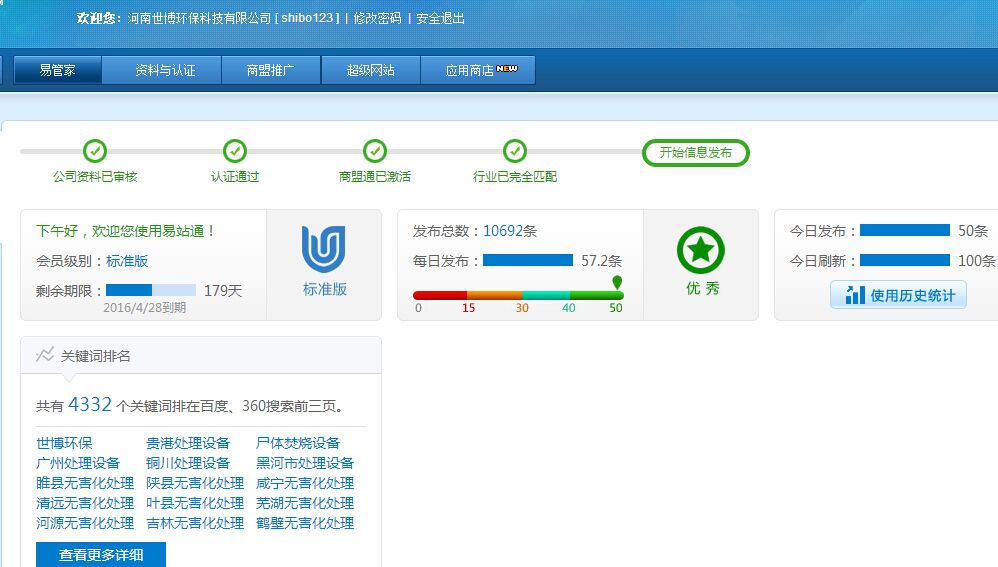Click the 2016/4/28到期 expiry date text

(144, 308)
